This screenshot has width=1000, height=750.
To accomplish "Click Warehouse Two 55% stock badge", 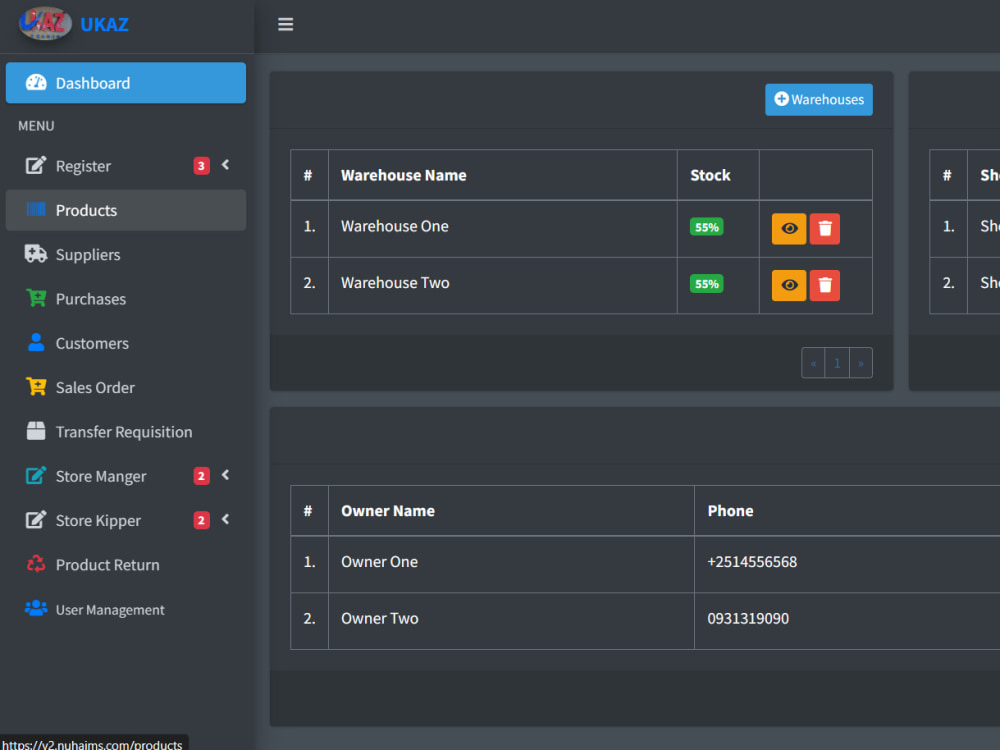I will tap(707, 284).
